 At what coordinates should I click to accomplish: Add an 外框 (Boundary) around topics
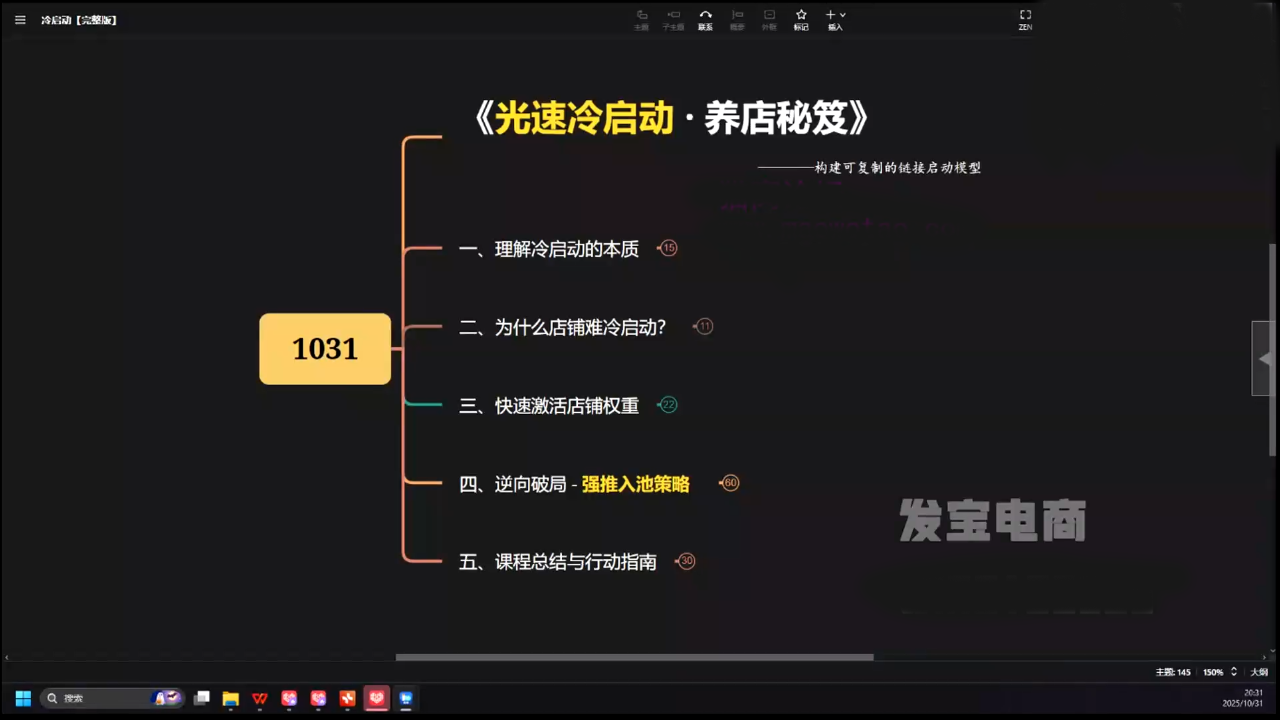pyautogui.click(x=769, y=18)
